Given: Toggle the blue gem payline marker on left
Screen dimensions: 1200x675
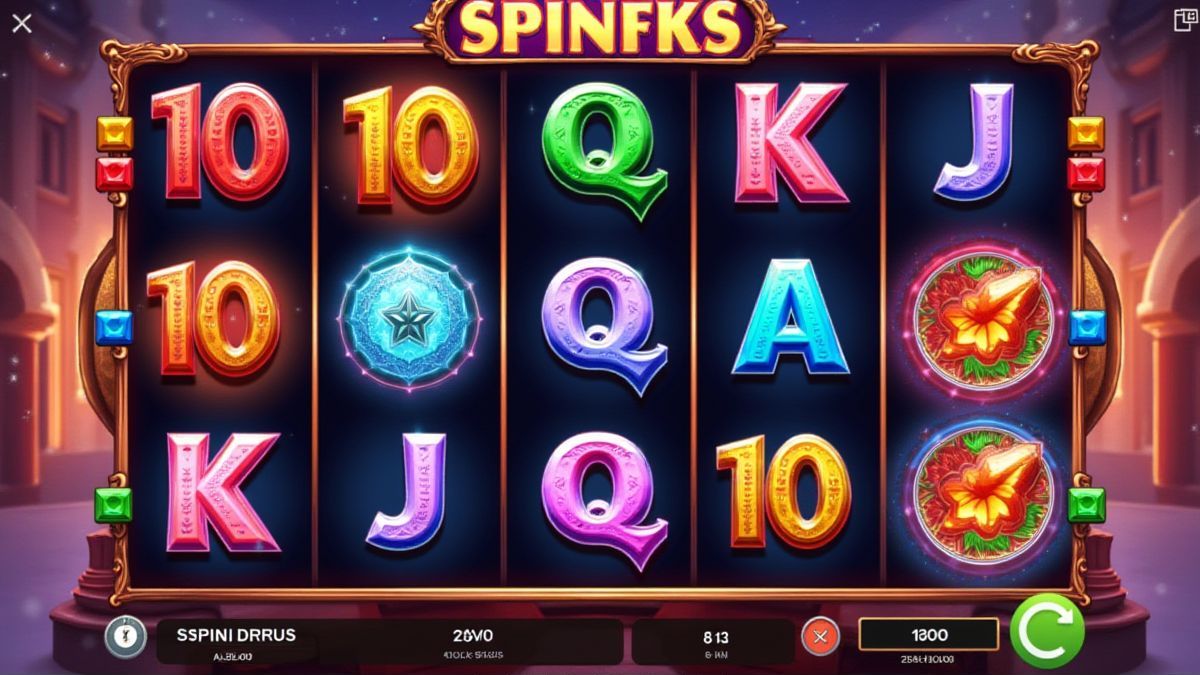Looking at the screenshot, I should [x=114, y=327].
